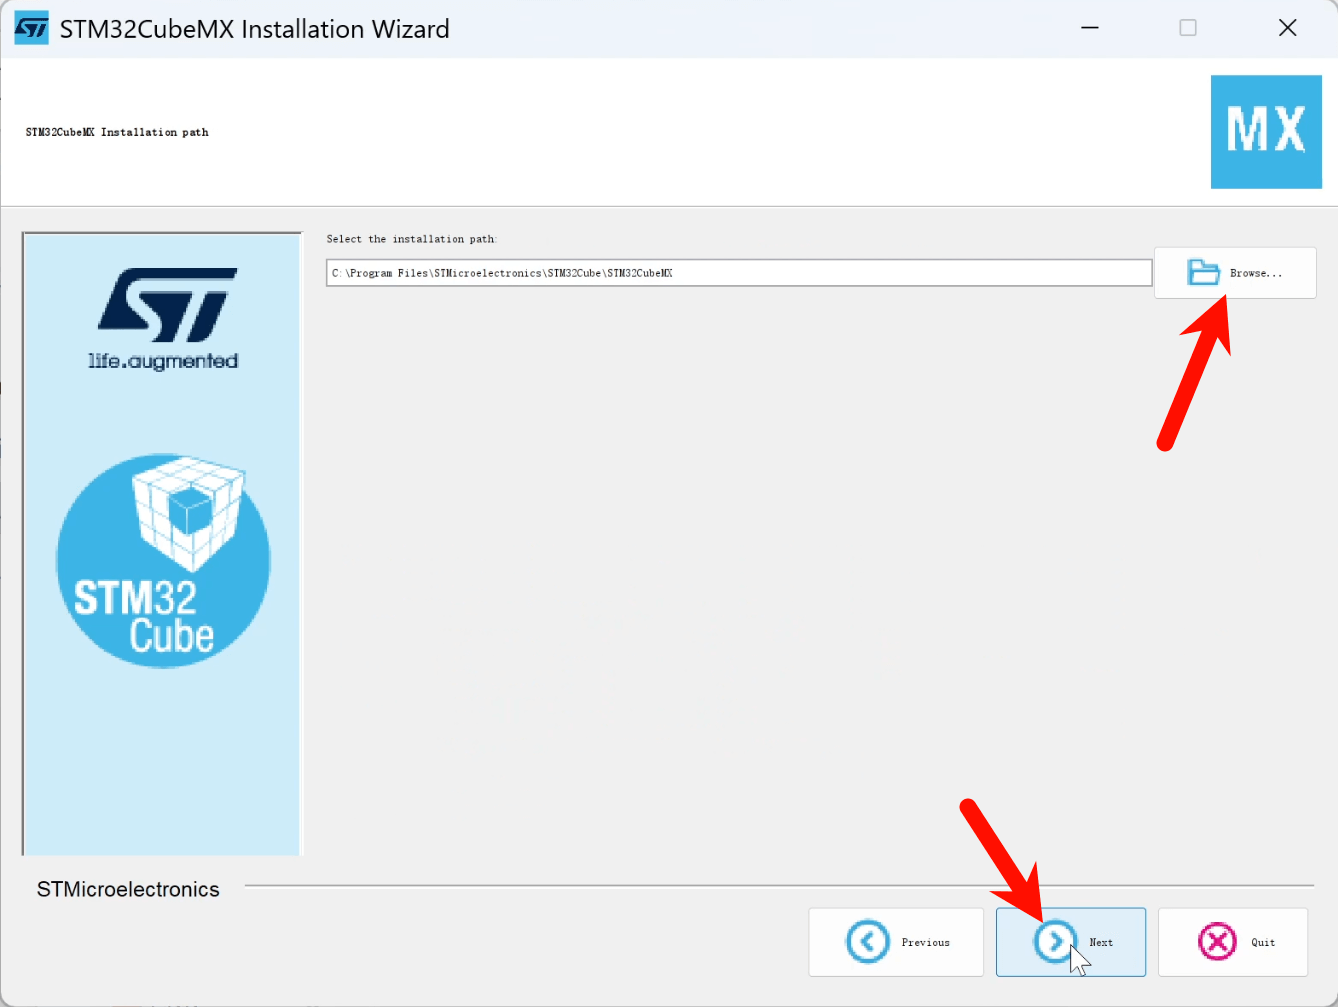This screenshot has height=1007, width=1338.
Task: Click the STMicroelectronics footer text
Action: 128,889
